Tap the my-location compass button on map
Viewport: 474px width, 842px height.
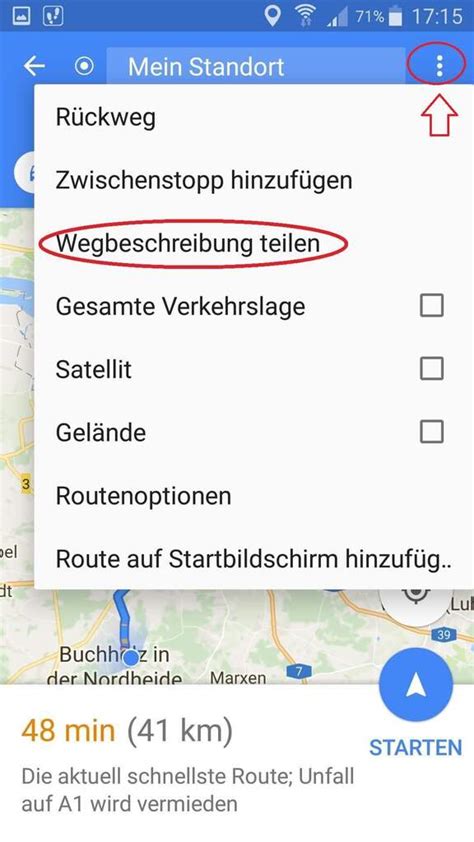(415, 597)
